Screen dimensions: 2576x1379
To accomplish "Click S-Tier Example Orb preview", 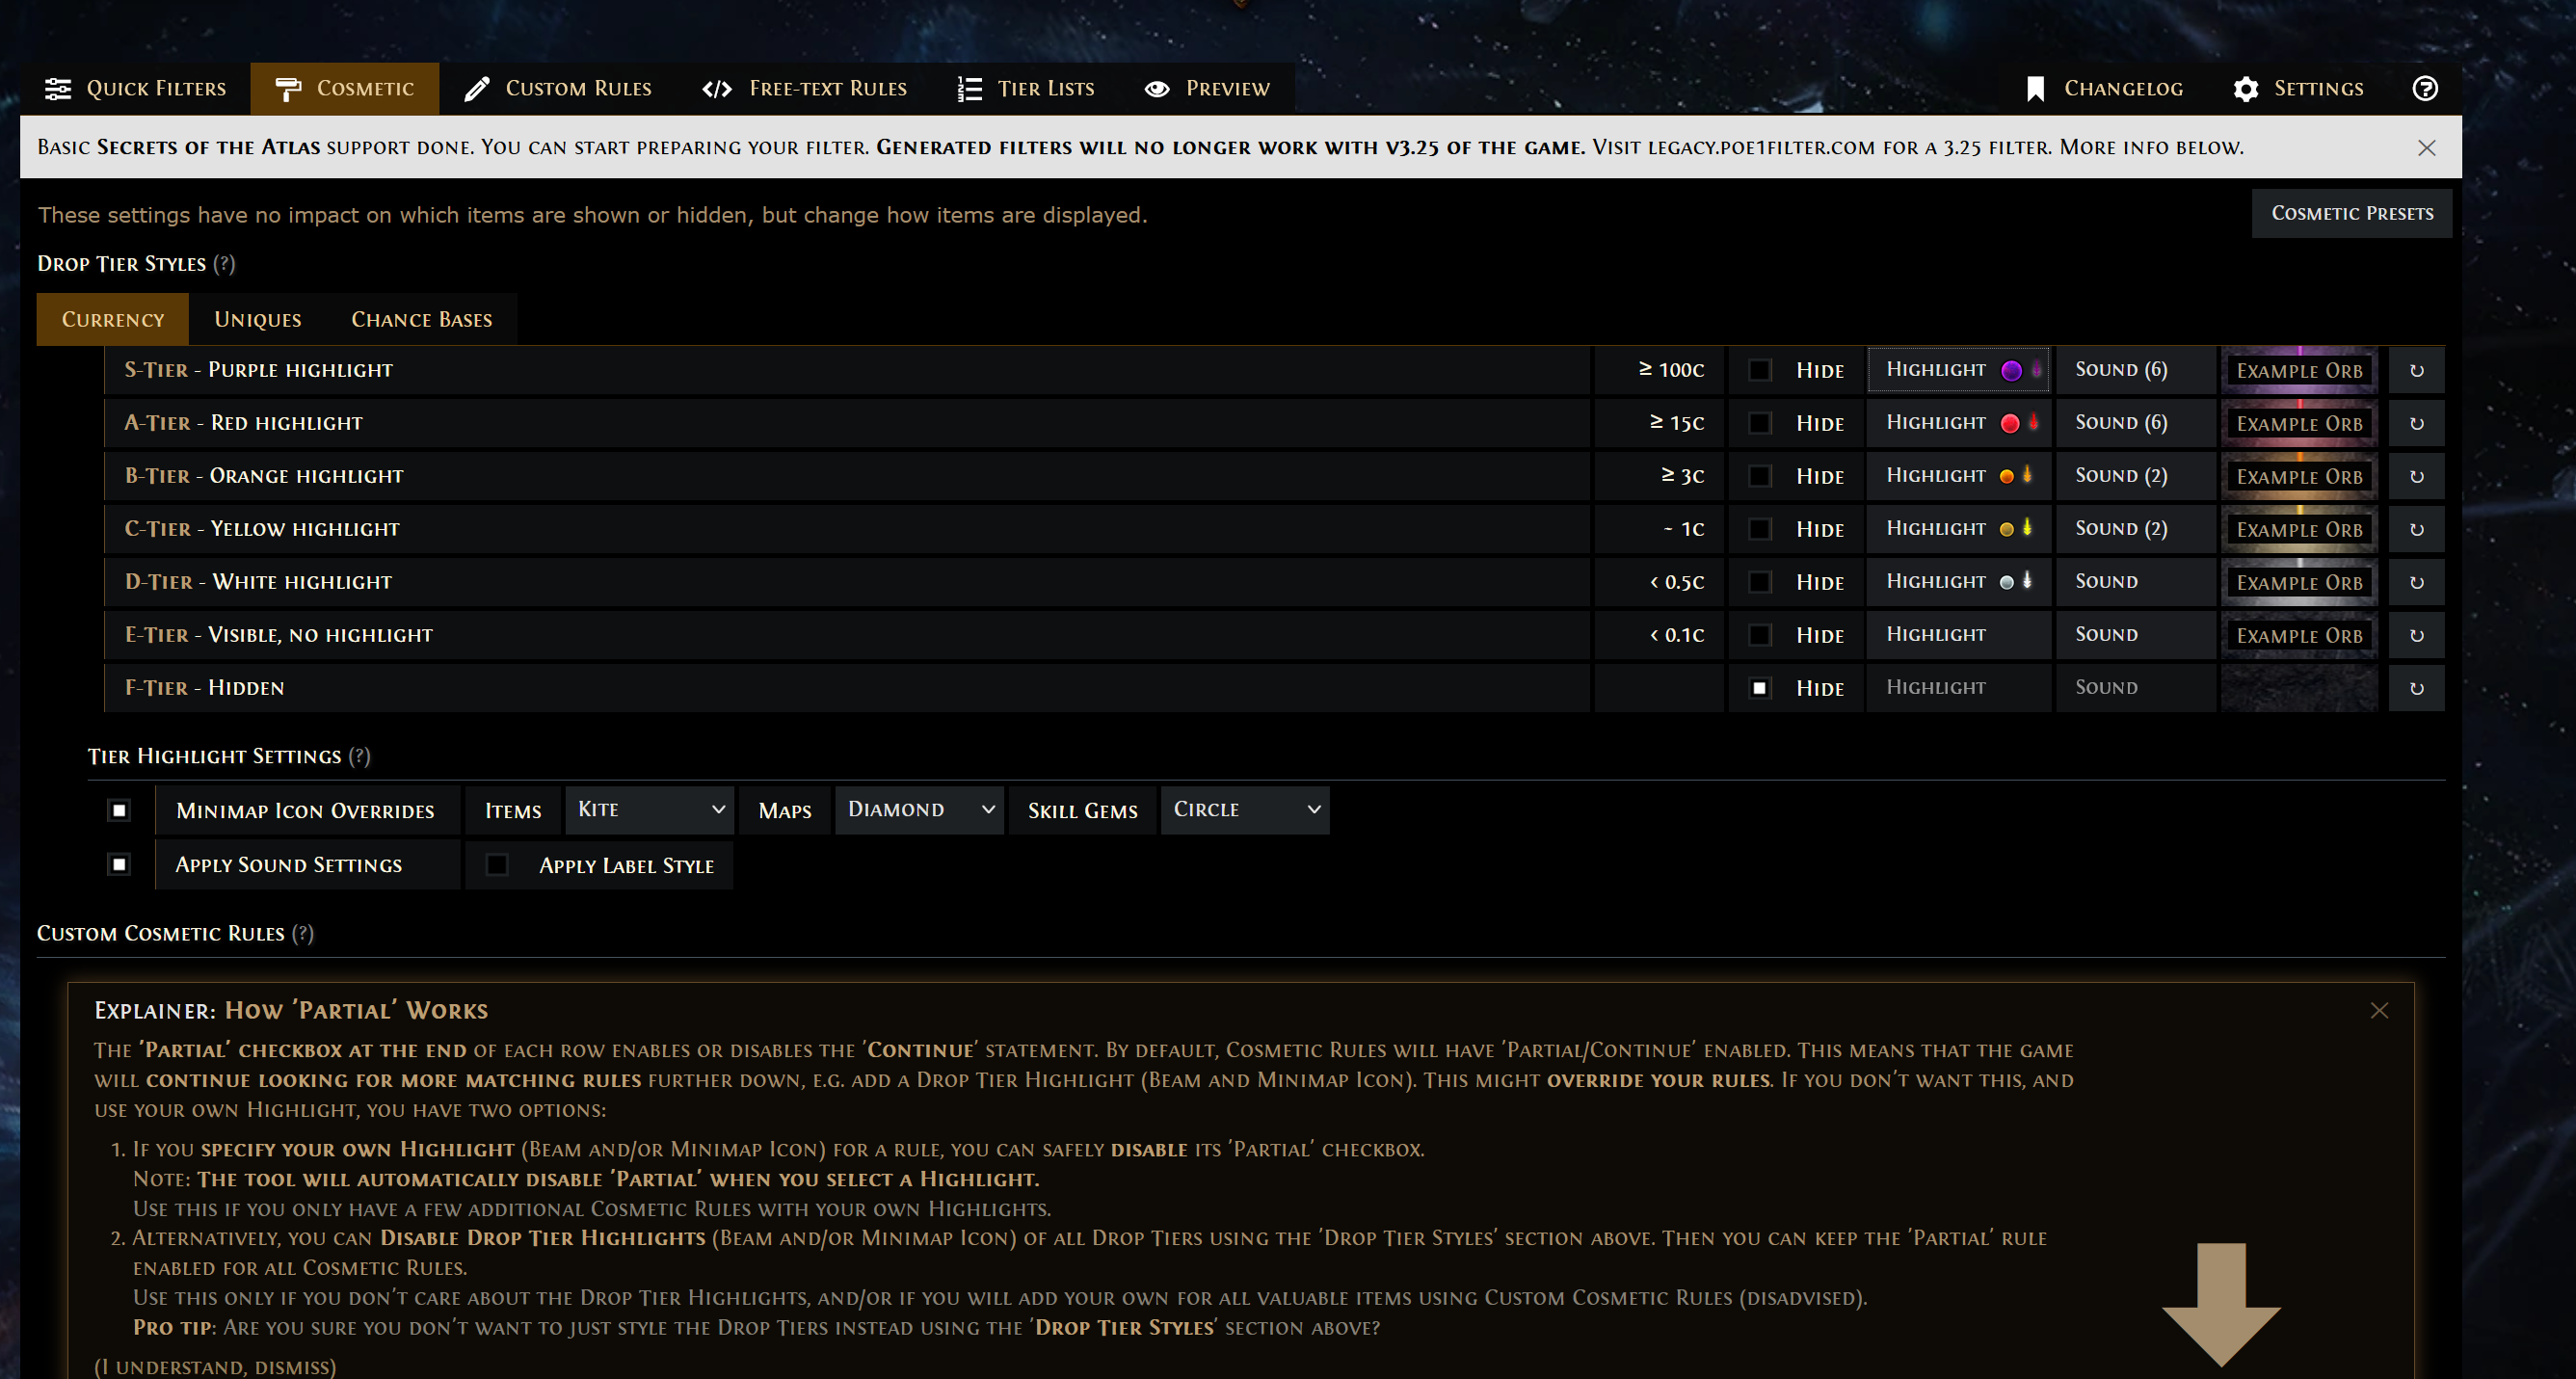I will (2299, 371).
